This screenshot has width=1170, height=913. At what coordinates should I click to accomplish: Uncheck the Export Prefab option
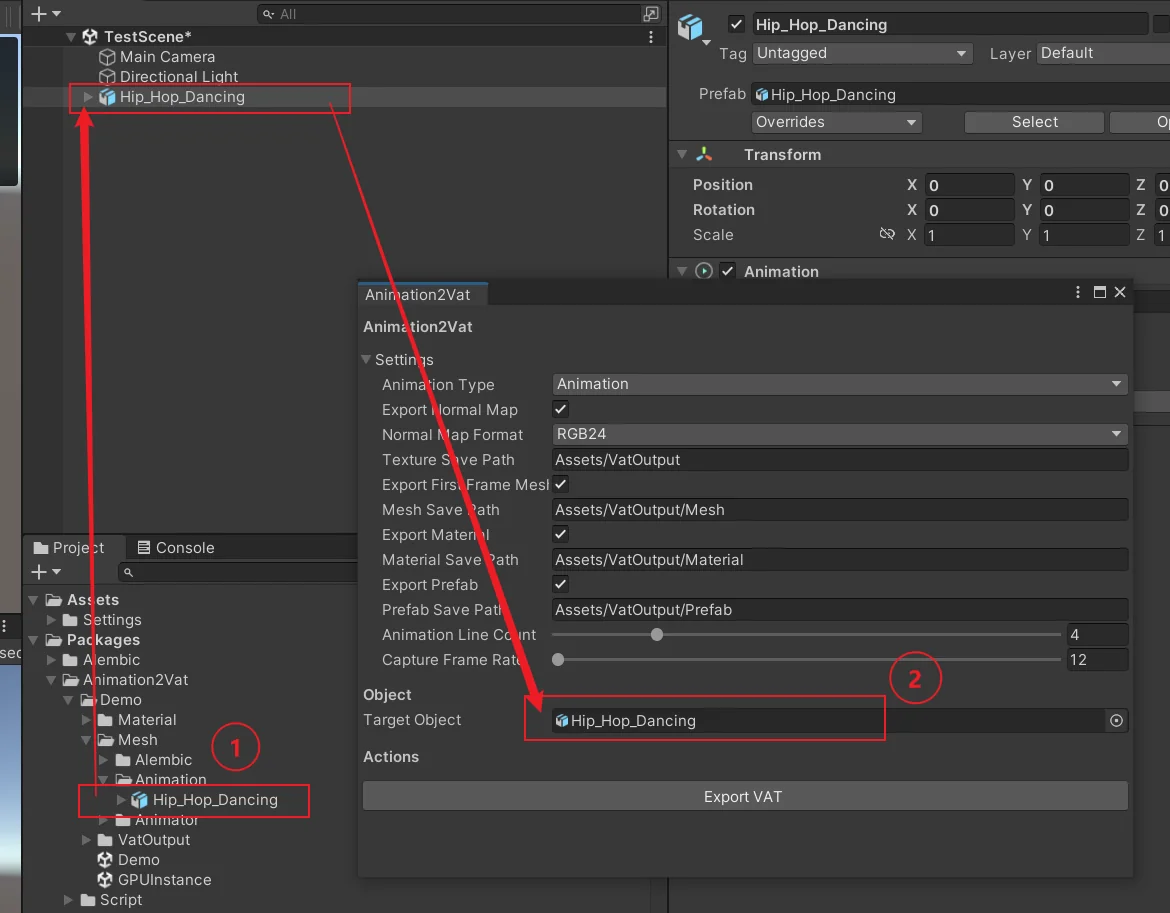click(560, 584)
